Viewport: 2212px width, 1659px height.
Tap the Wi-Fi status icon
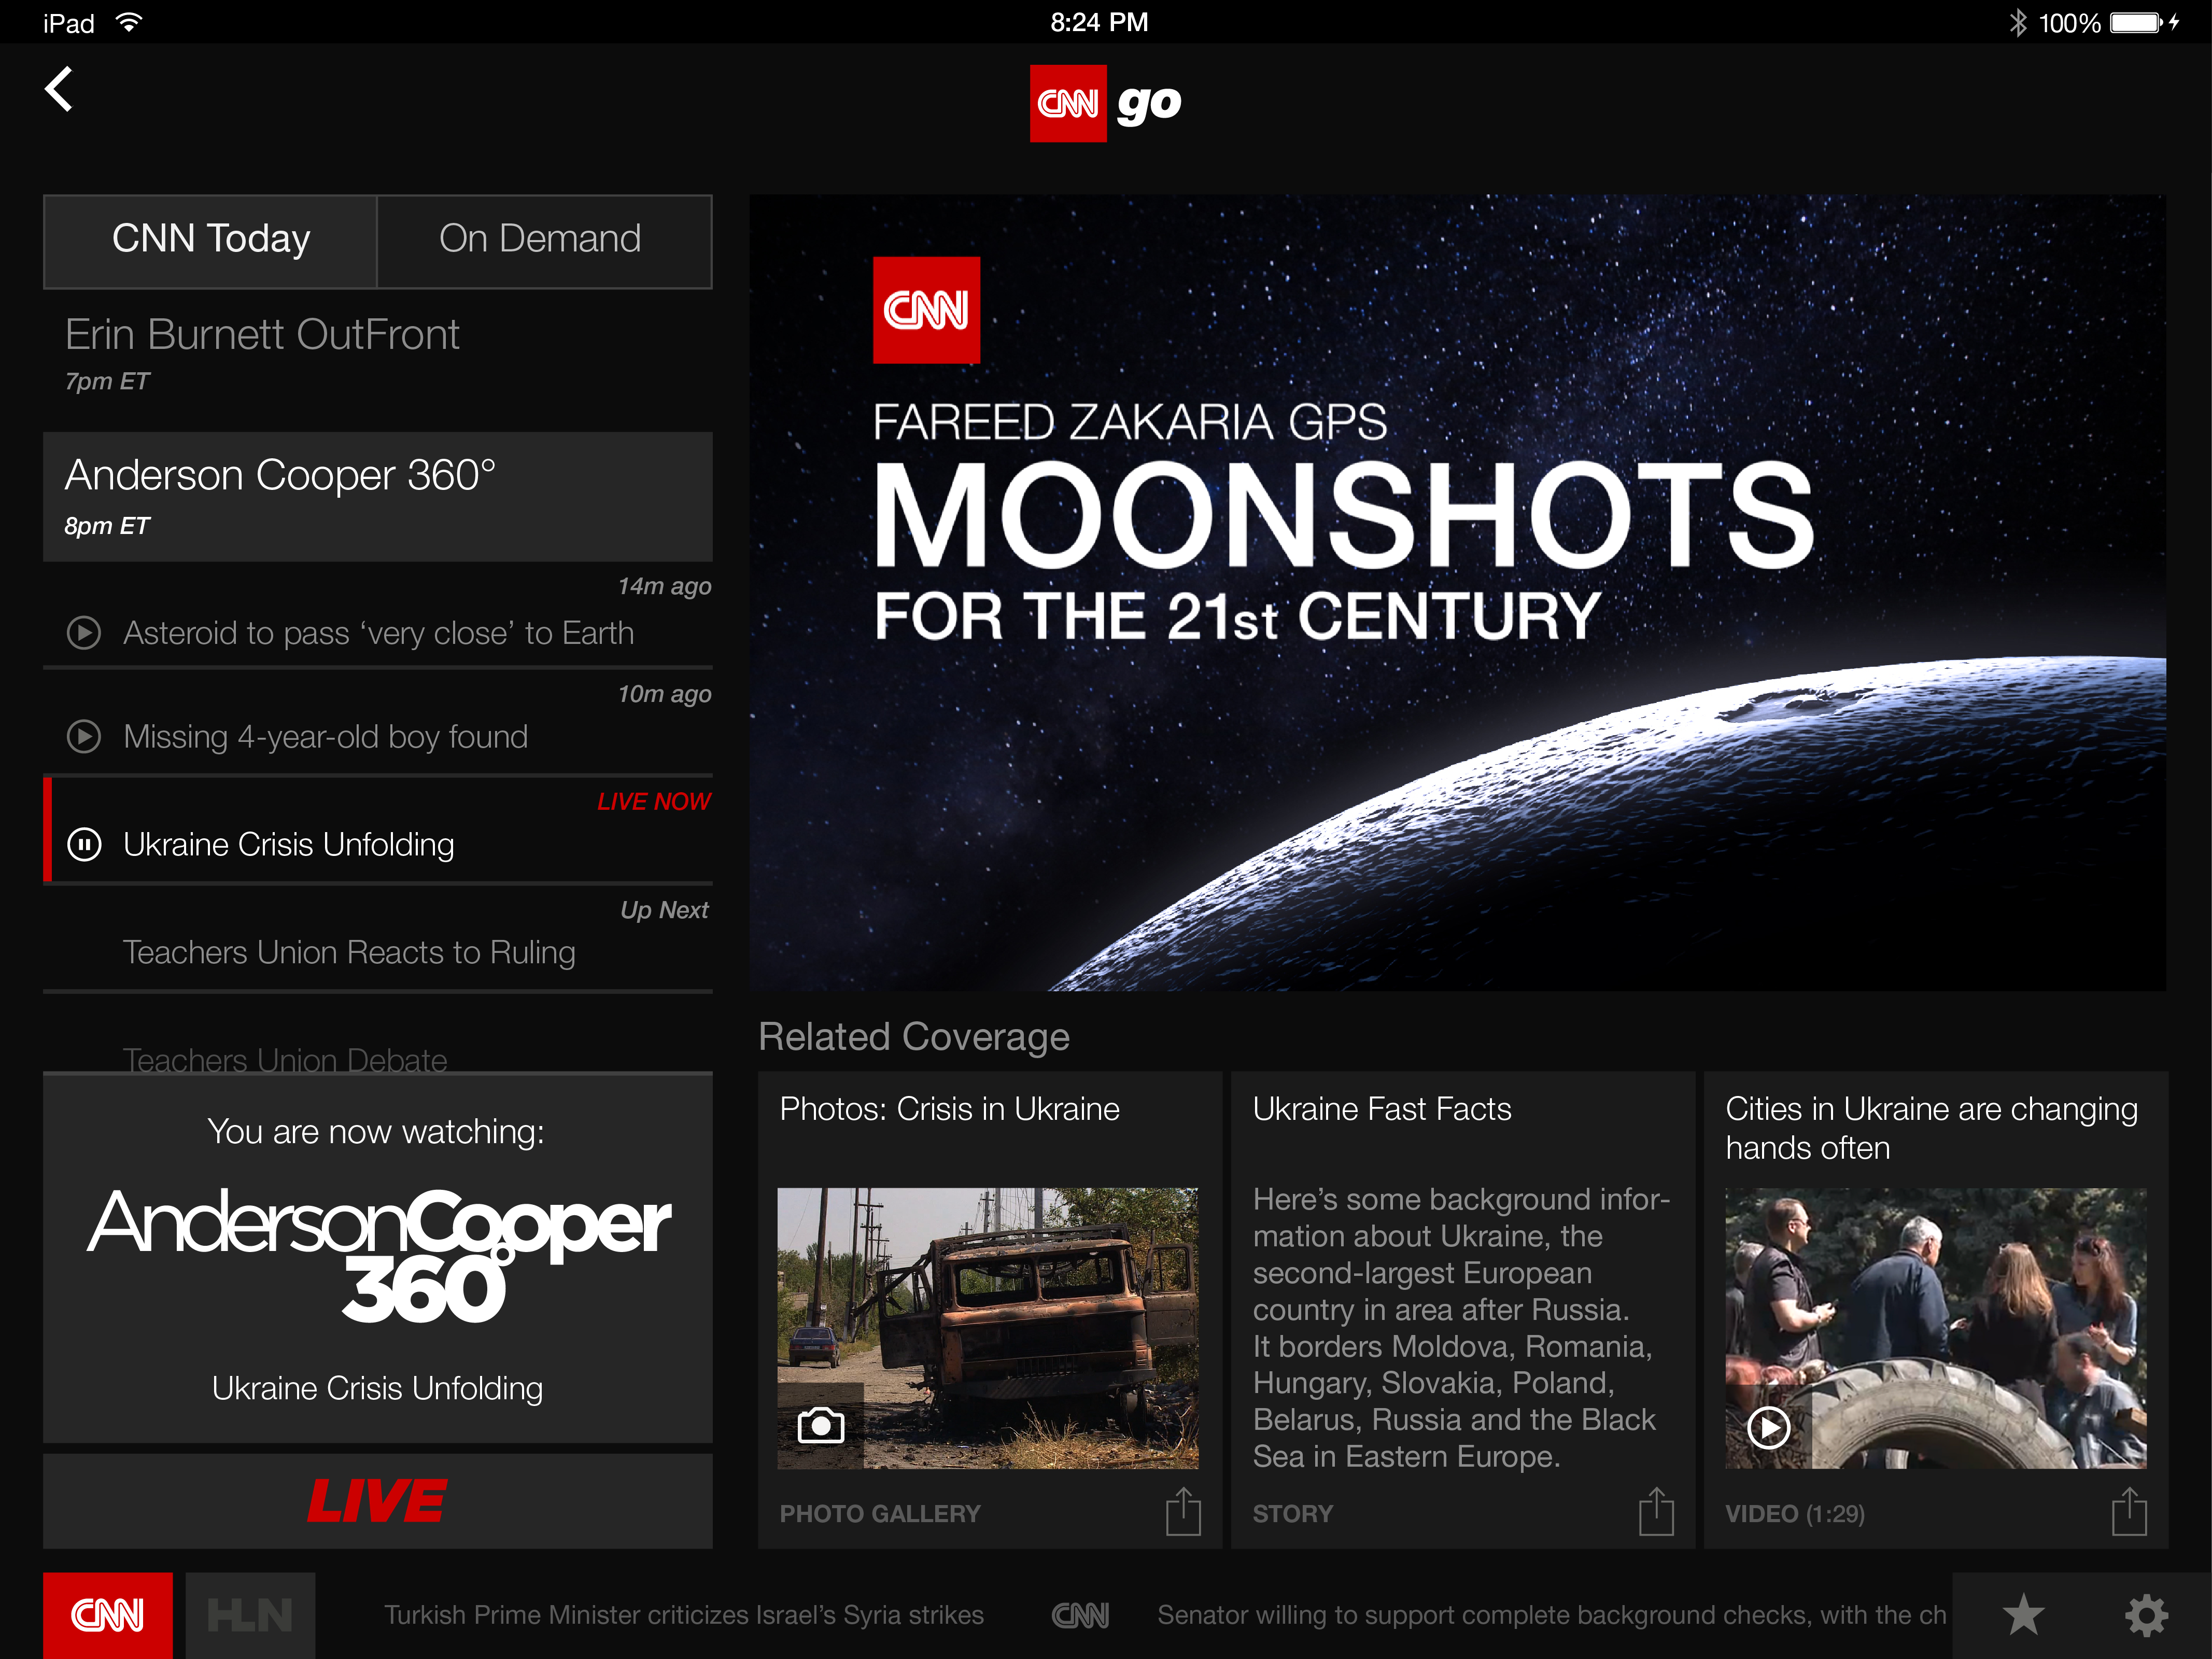128,22
